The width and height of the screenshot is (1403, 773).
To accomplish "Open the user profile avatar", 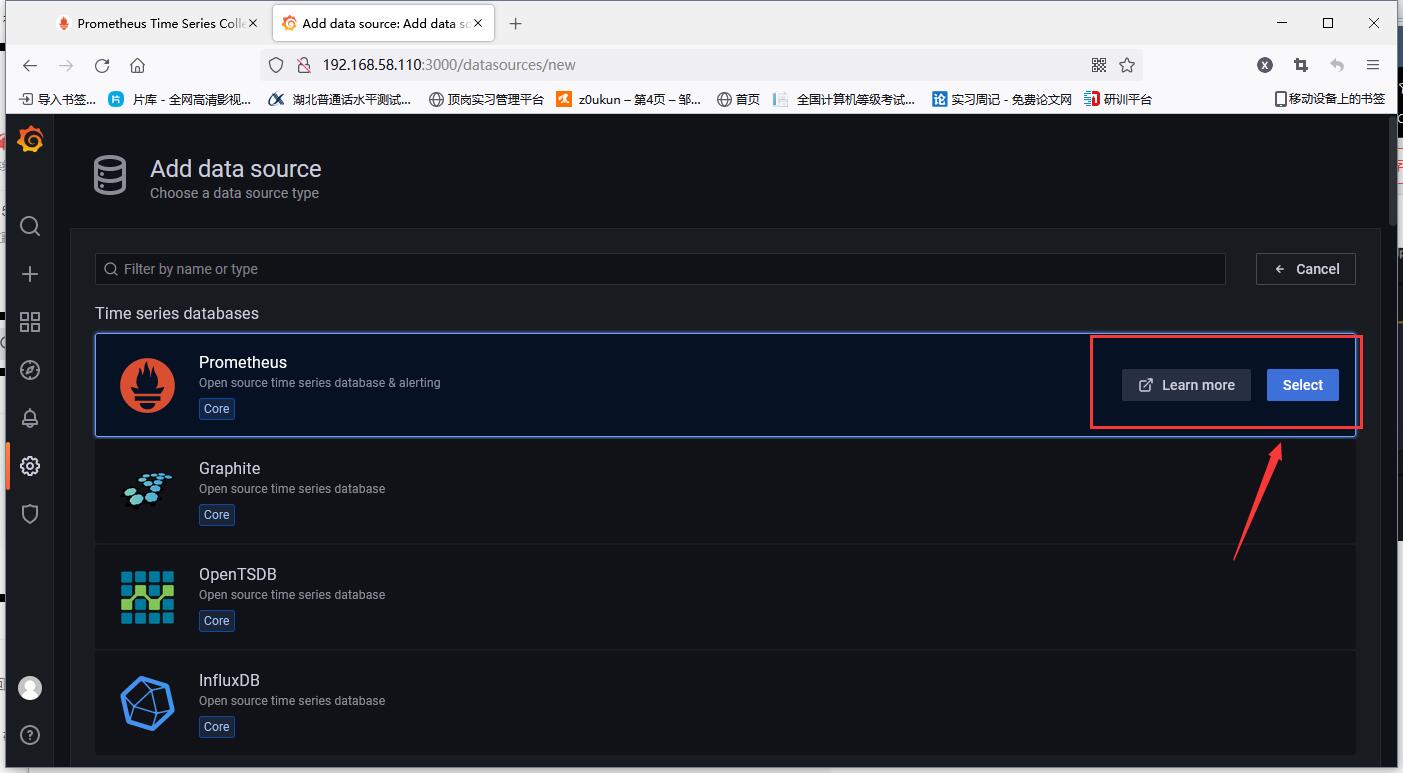I will 30,688.
